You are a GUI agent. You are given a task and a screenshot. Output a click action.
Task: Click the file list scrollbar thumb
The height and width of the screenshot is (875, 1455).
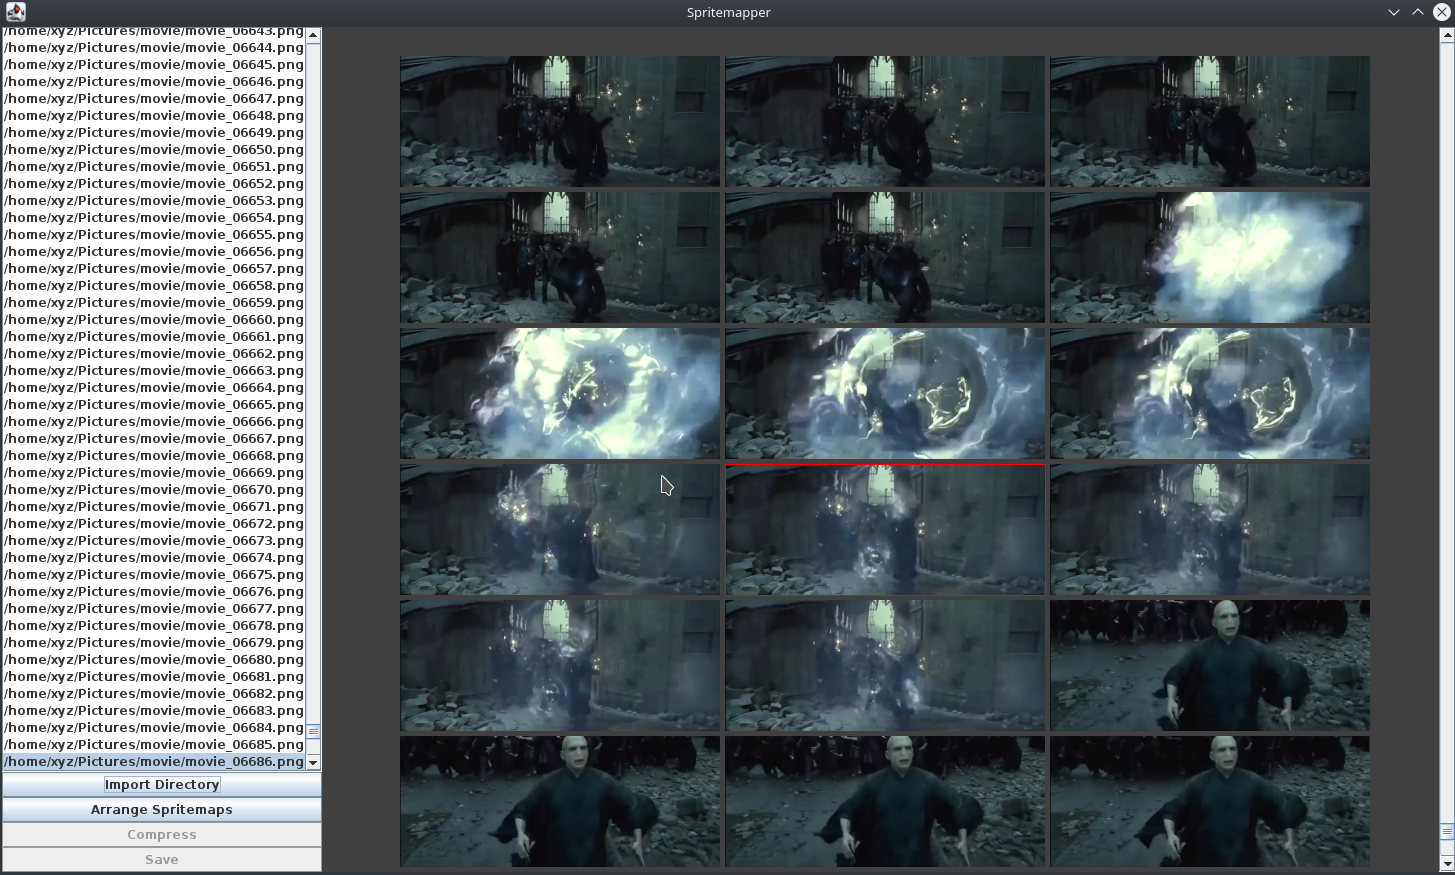pos(313,732)
